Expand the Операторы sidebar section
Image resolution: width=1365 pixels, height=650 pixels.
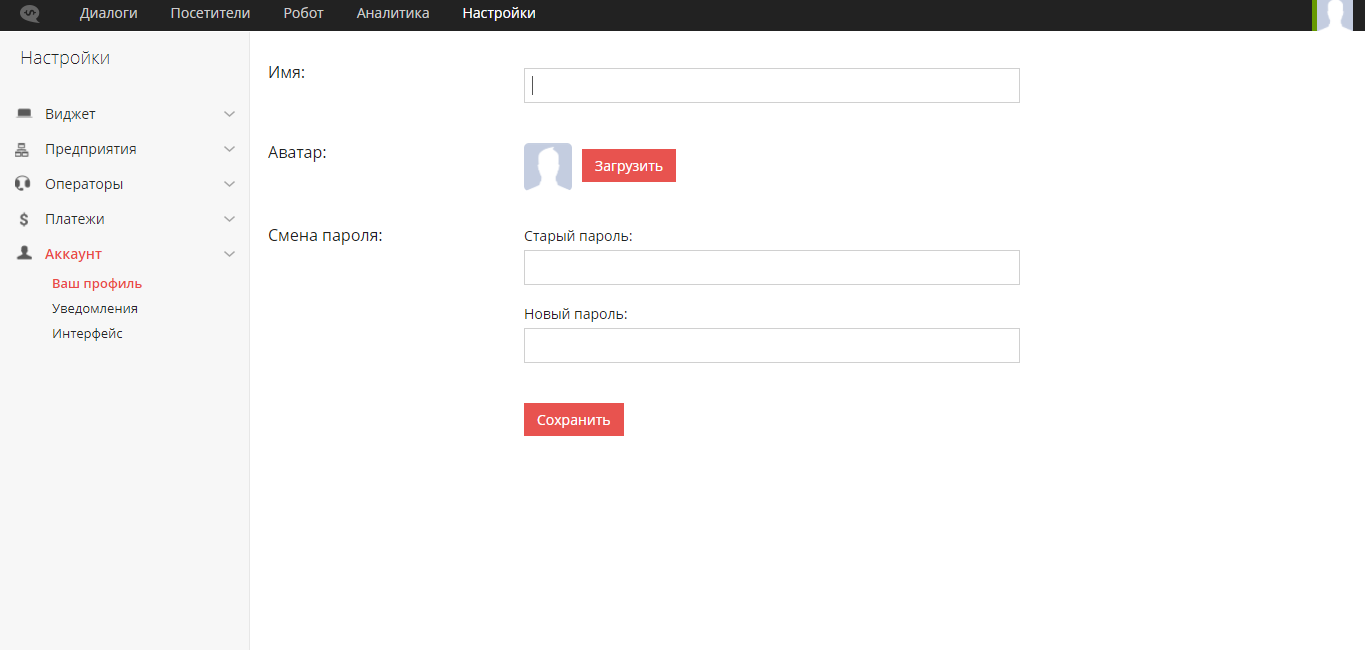click(x=230, y=183)
